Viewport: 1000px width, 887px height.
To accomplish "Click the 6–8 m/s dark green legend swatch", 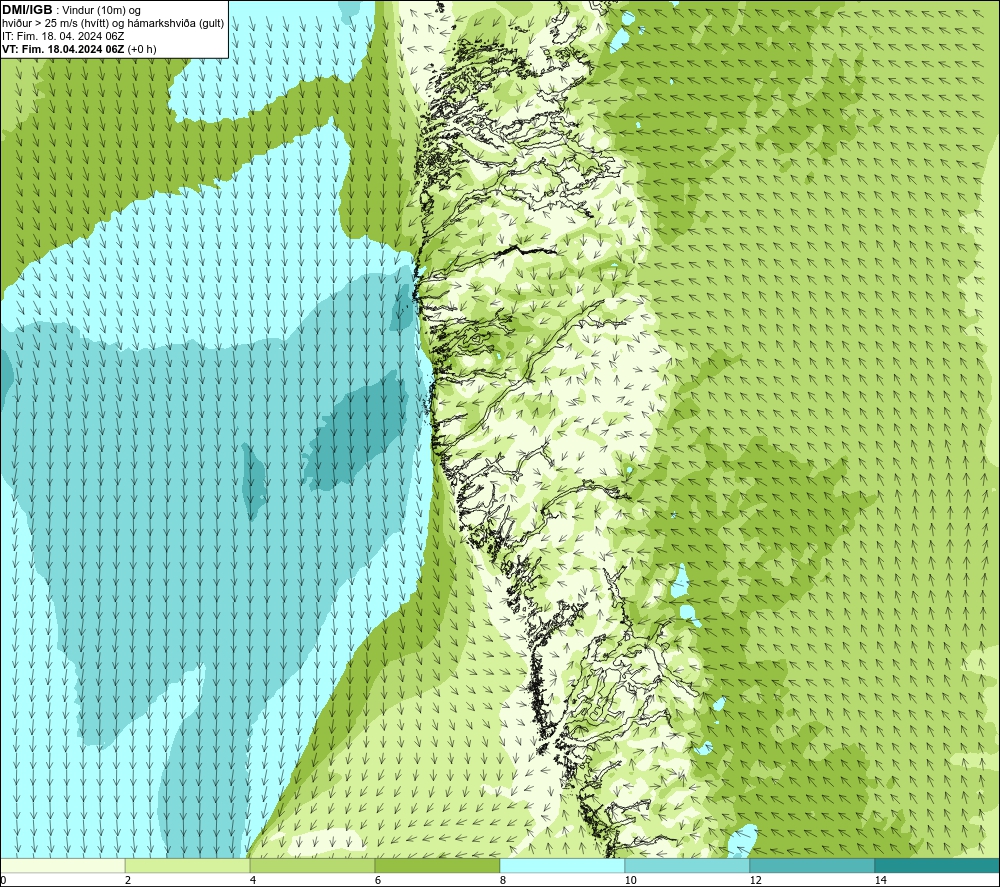I will pos(438,865).
